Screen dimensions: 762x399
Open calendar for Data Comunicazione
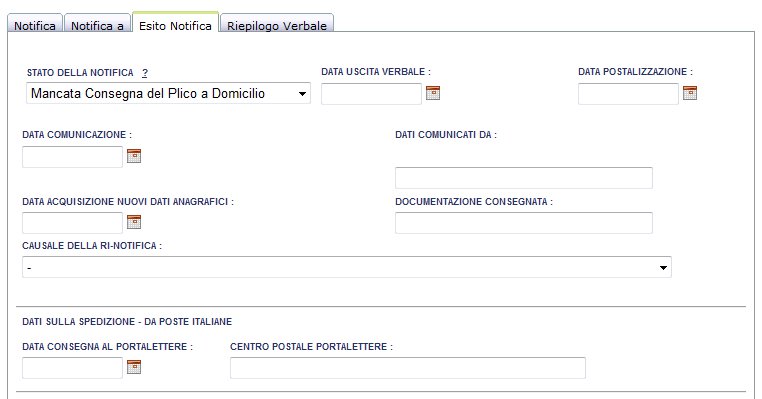(x=134, y=156)
